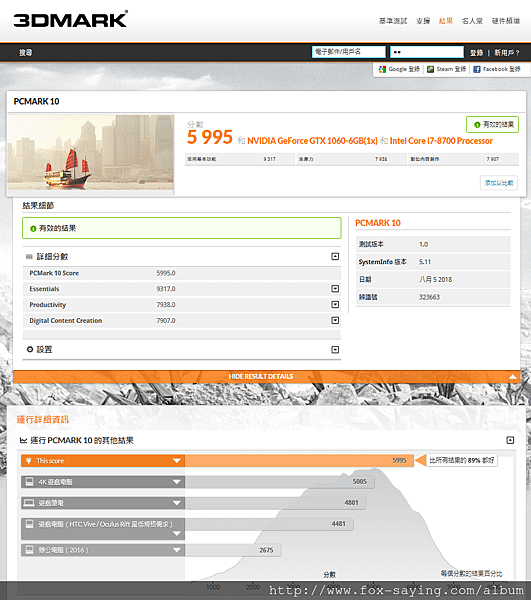This screenshot has width=531, height=600.
Task: Click the 3DMARK logo
Action: coord(70,19)
